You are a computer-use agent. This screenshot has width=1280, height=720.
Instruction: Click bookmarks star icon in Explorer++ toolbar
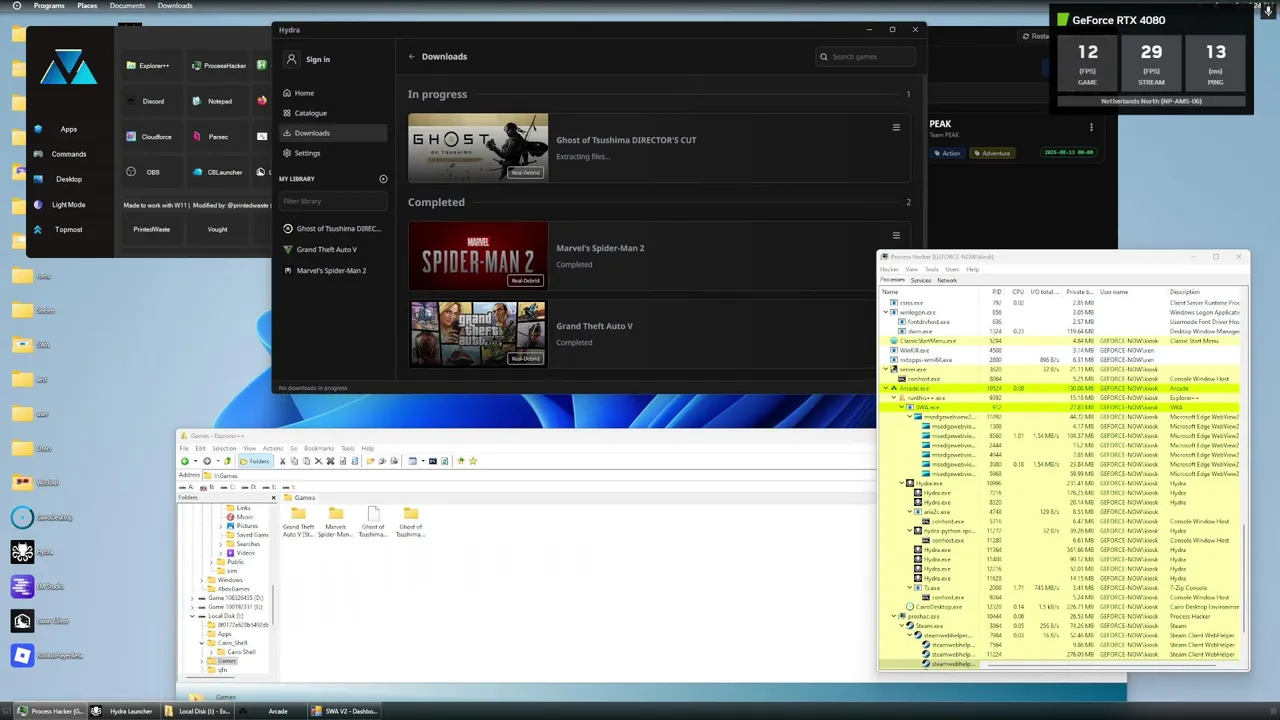[x=473, y=461]
